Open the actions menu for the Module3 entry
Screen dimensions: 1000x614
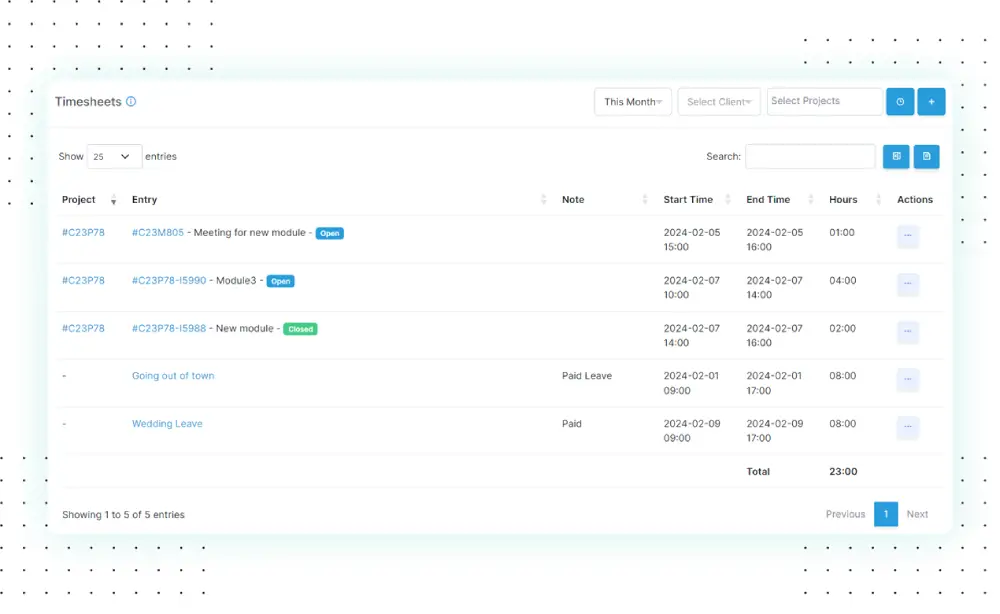(907, 284)
